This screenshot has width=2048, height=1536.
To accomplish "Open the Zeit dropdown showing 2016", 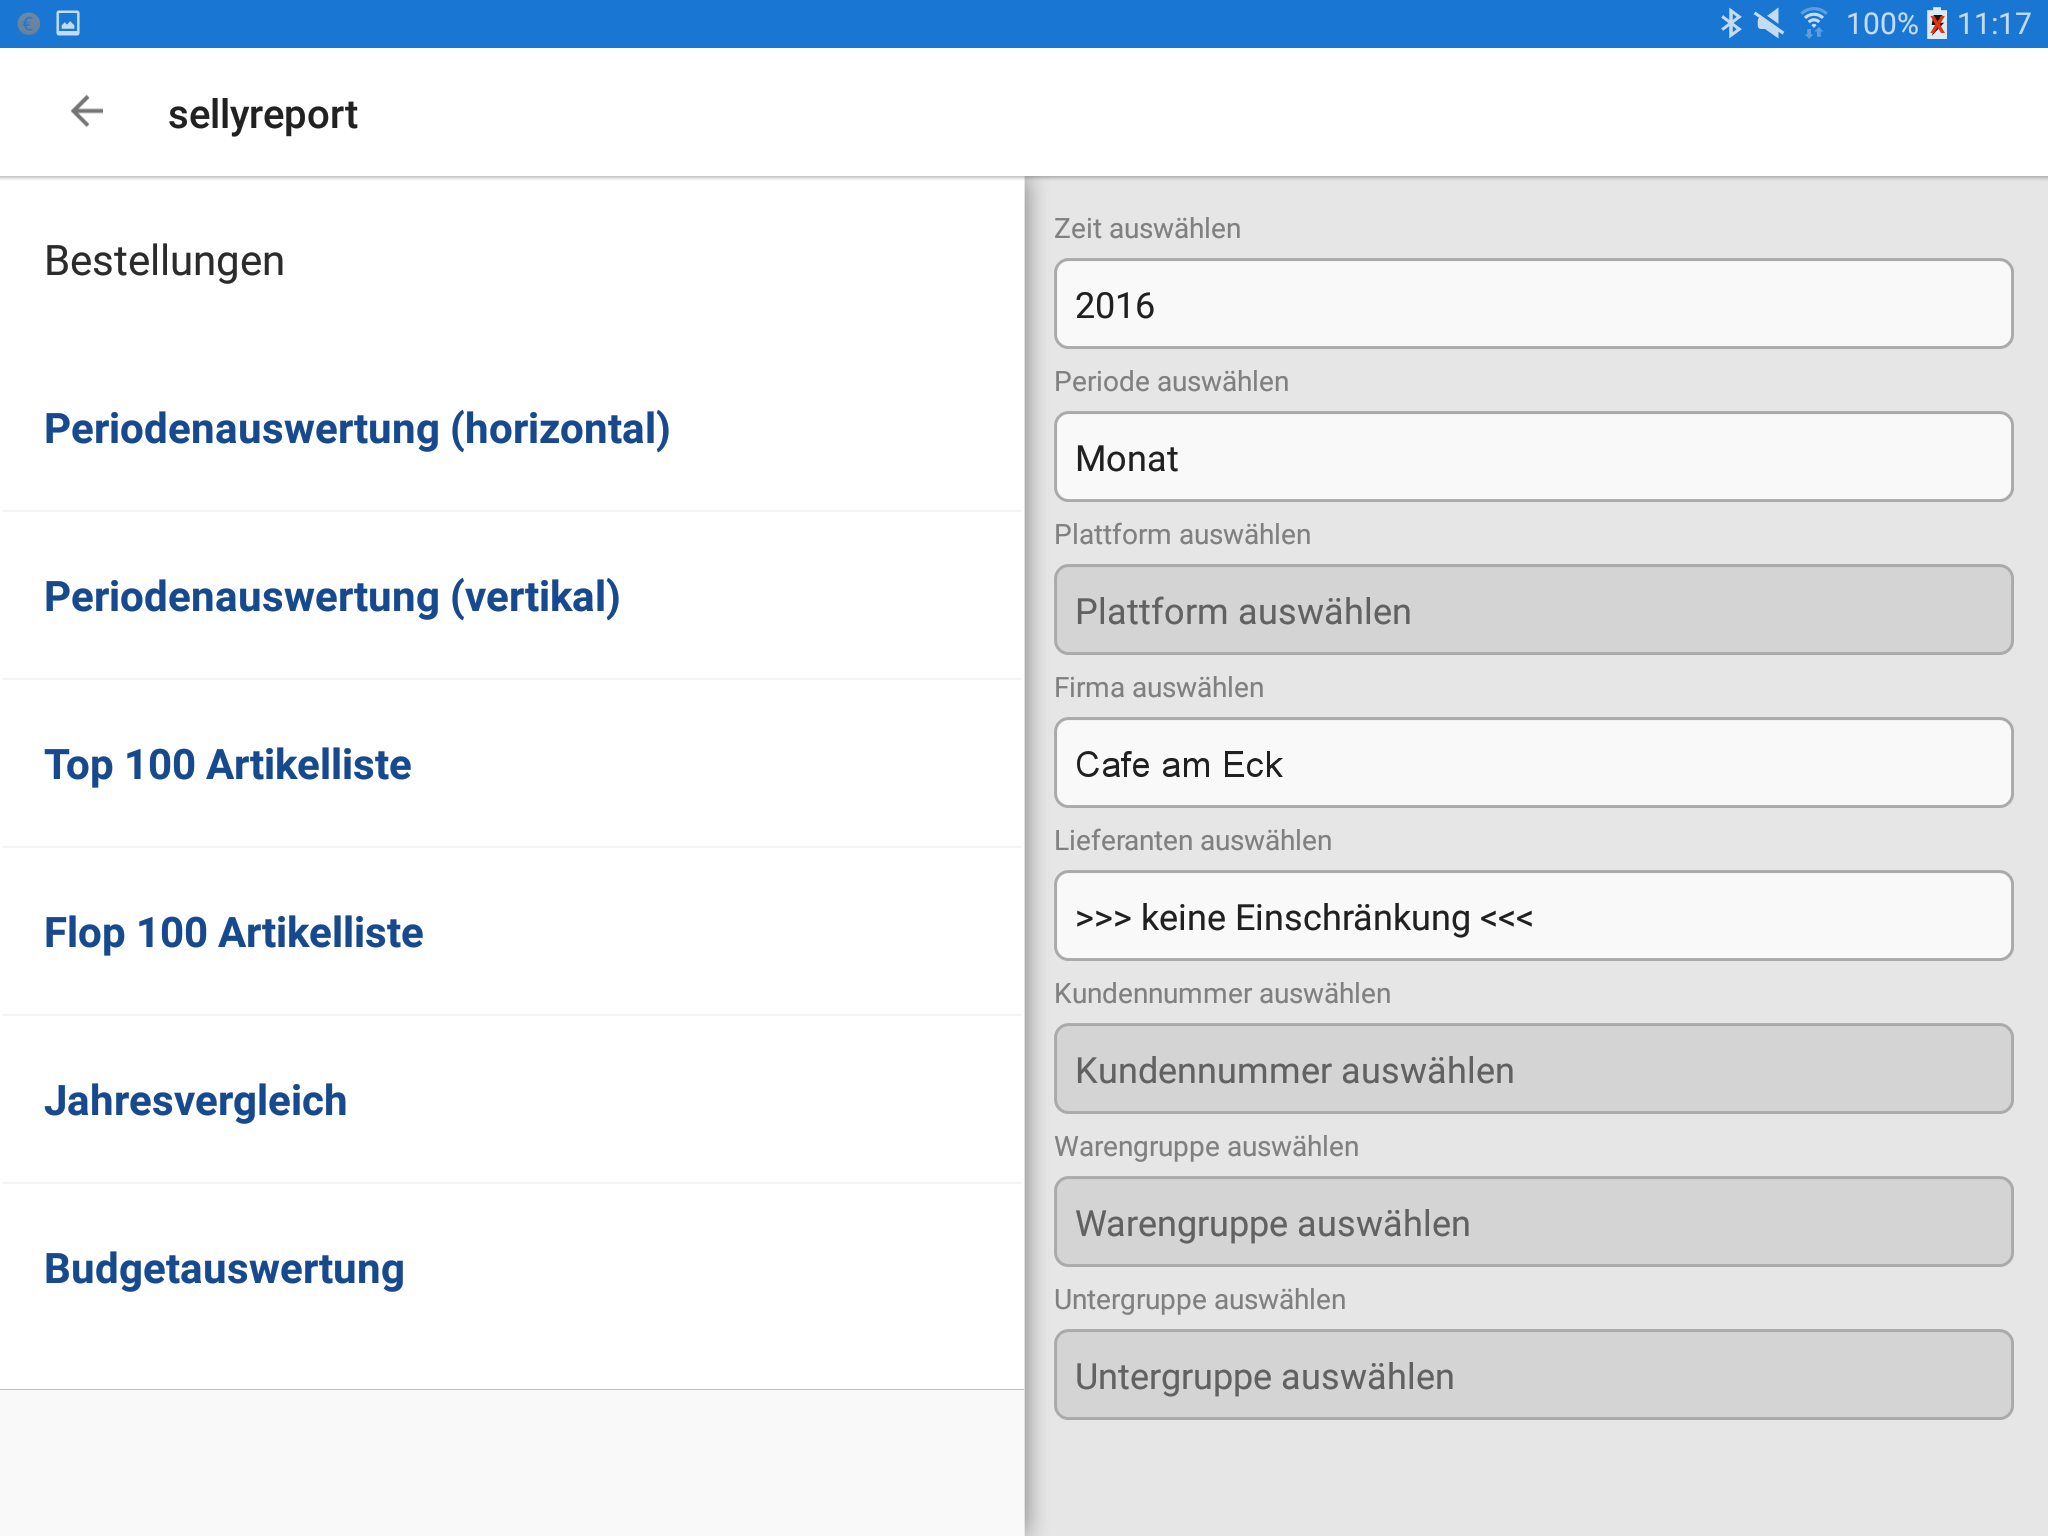I will (1533, 304).
